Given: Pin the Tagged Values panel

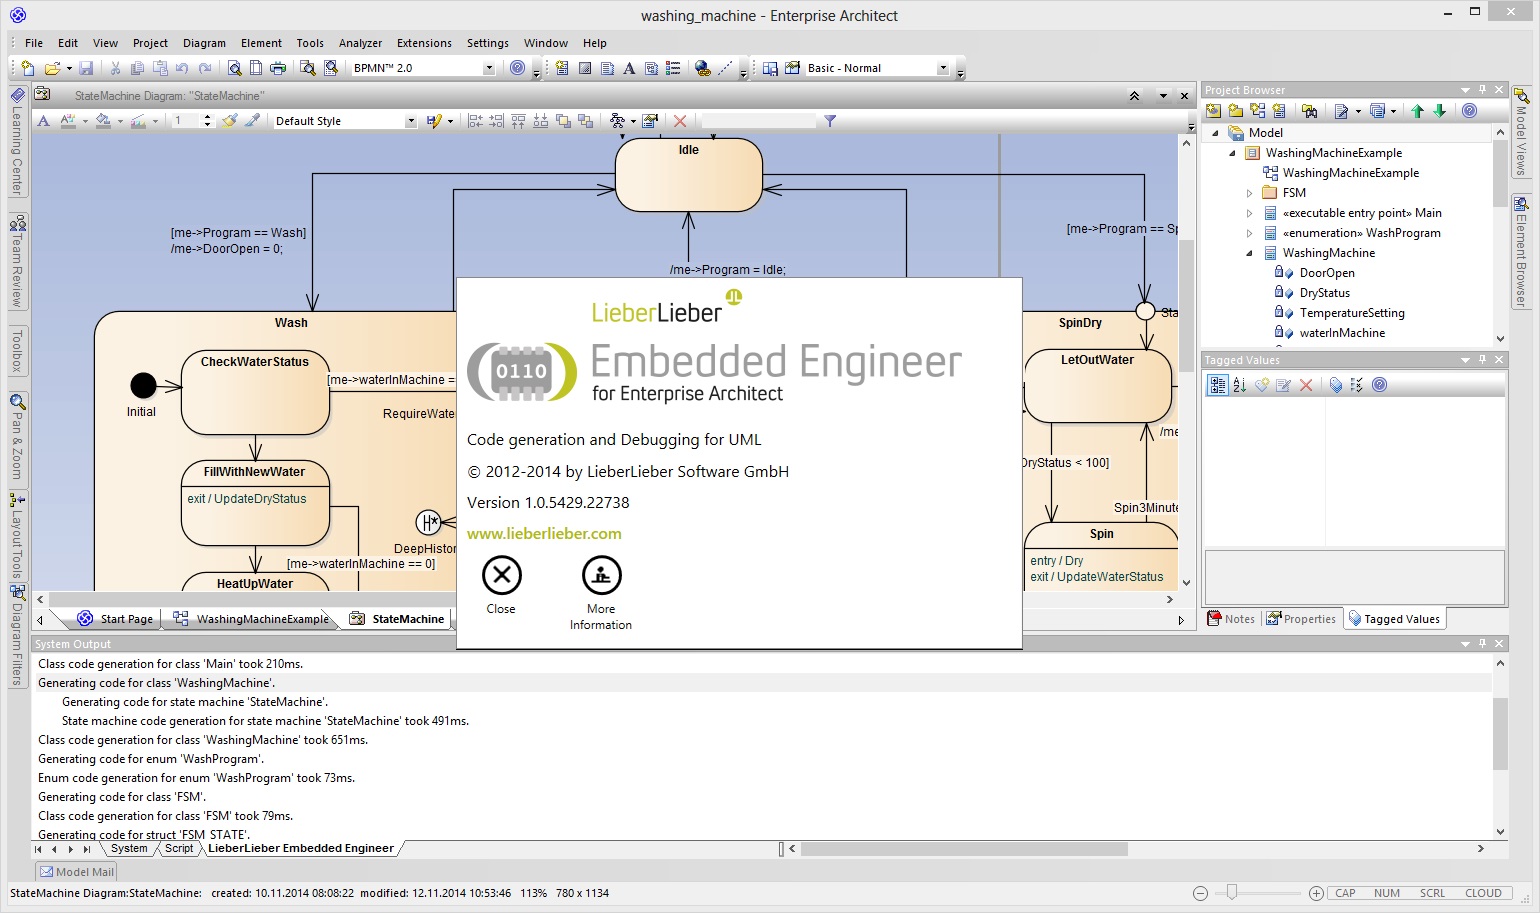Looking at the screenshot, I should (x=1483, y=359).
